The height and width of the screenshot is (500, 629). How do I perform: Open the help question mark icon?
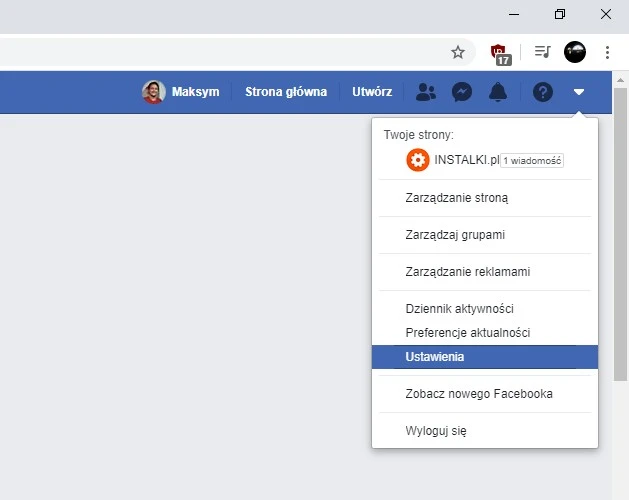[543, 92]
